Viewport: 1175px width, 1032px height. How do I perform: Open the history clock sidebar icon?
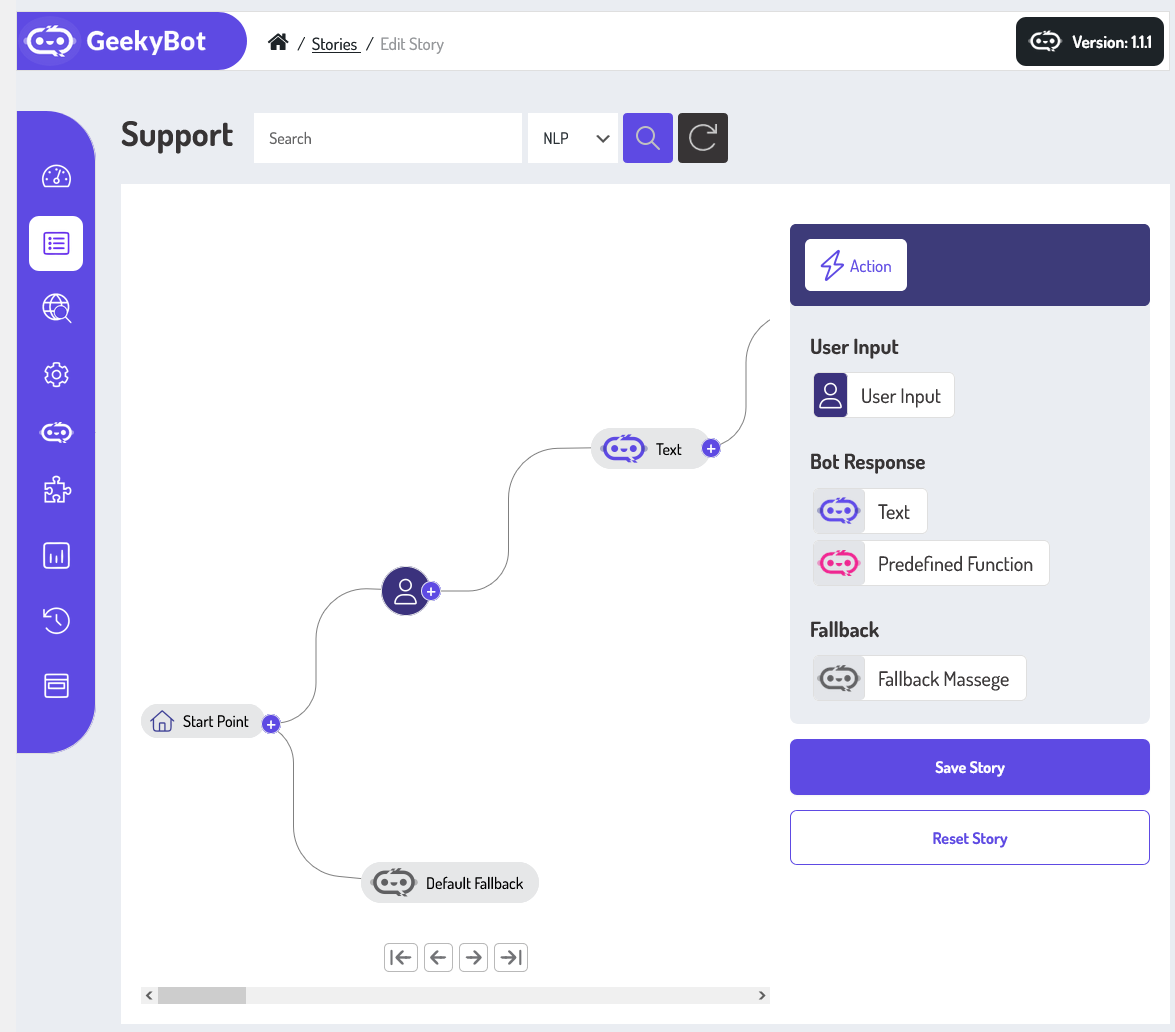[x=56, y=621]
